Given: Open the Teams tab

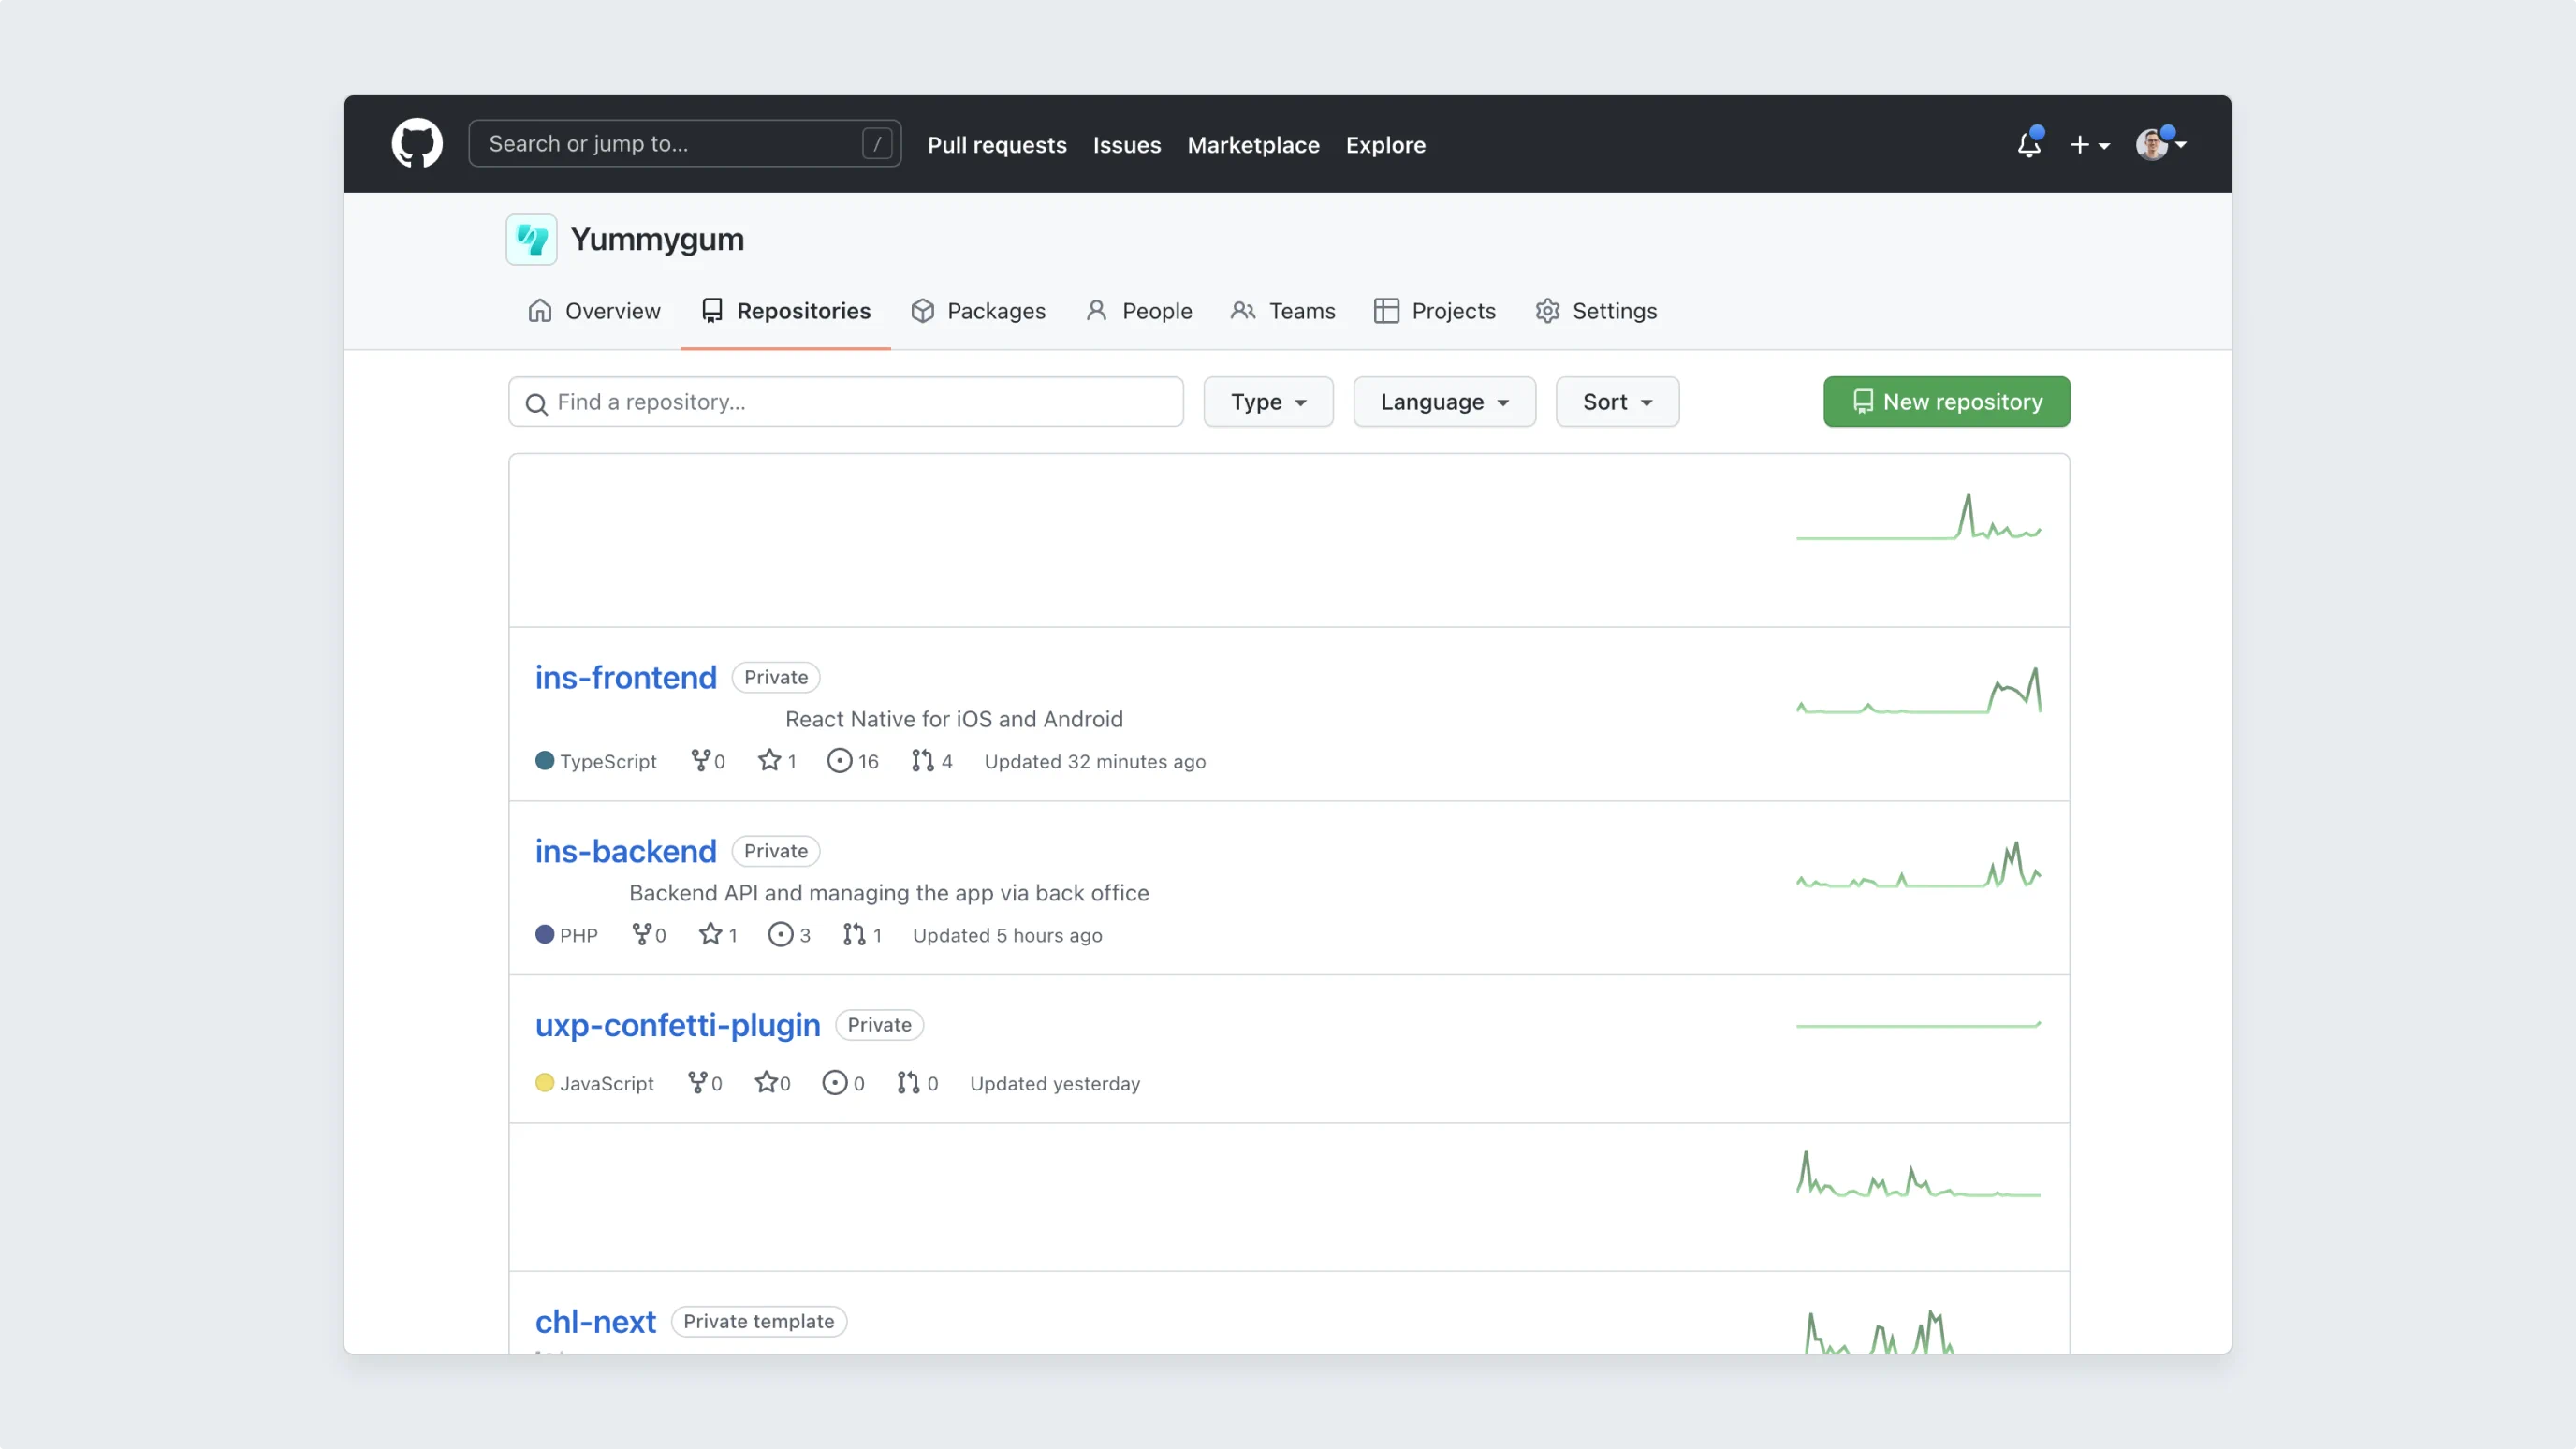Looking at the screenshot, I should (x=1283, y=311).
